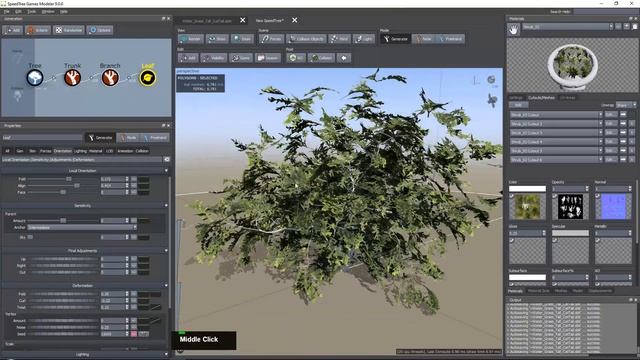This screenshot has height=360, width=640.
Task: Click the arrow button in Post group
Action: pyautogui.click(x=344, y=58)
